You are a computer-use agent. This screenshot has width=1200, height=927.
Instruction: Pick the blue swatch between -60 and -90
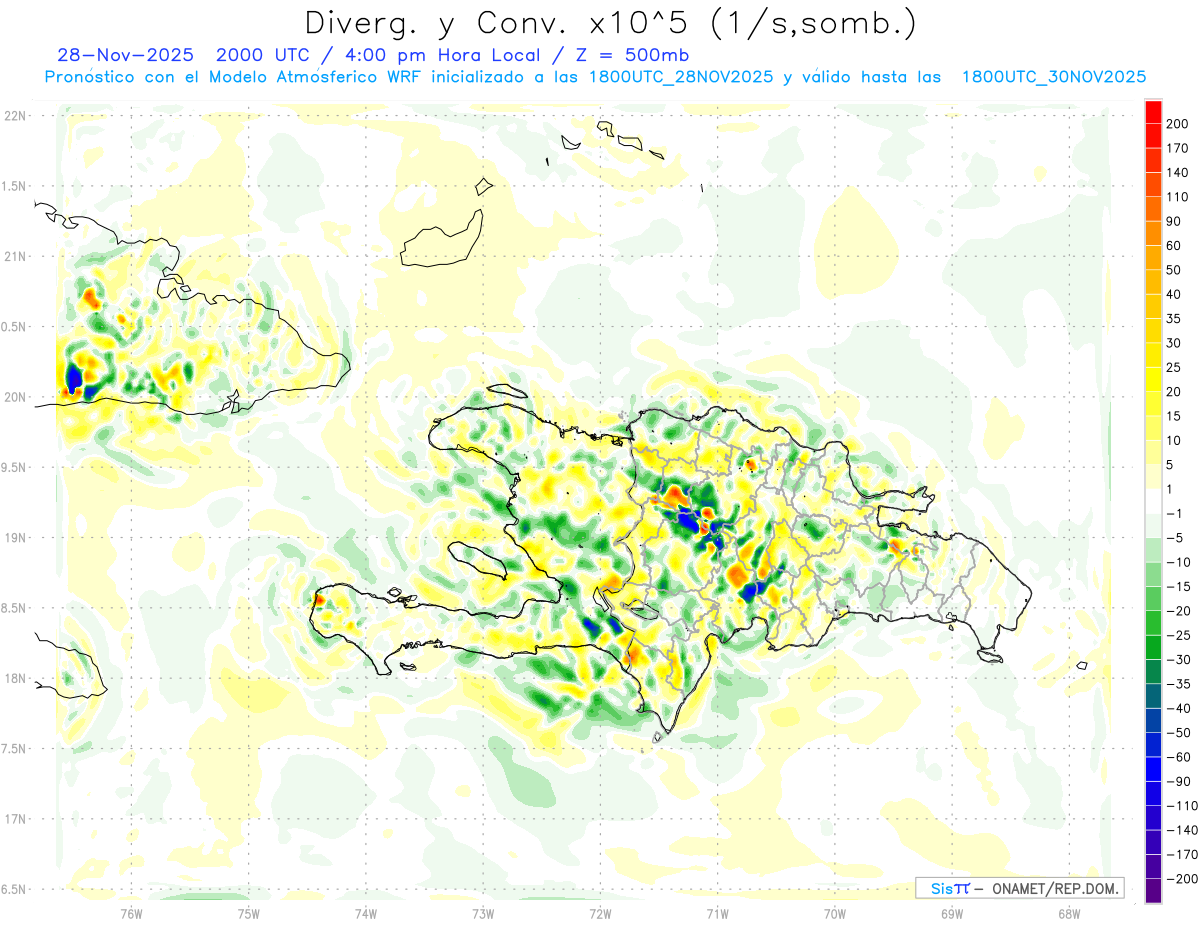pos(1154,769)
